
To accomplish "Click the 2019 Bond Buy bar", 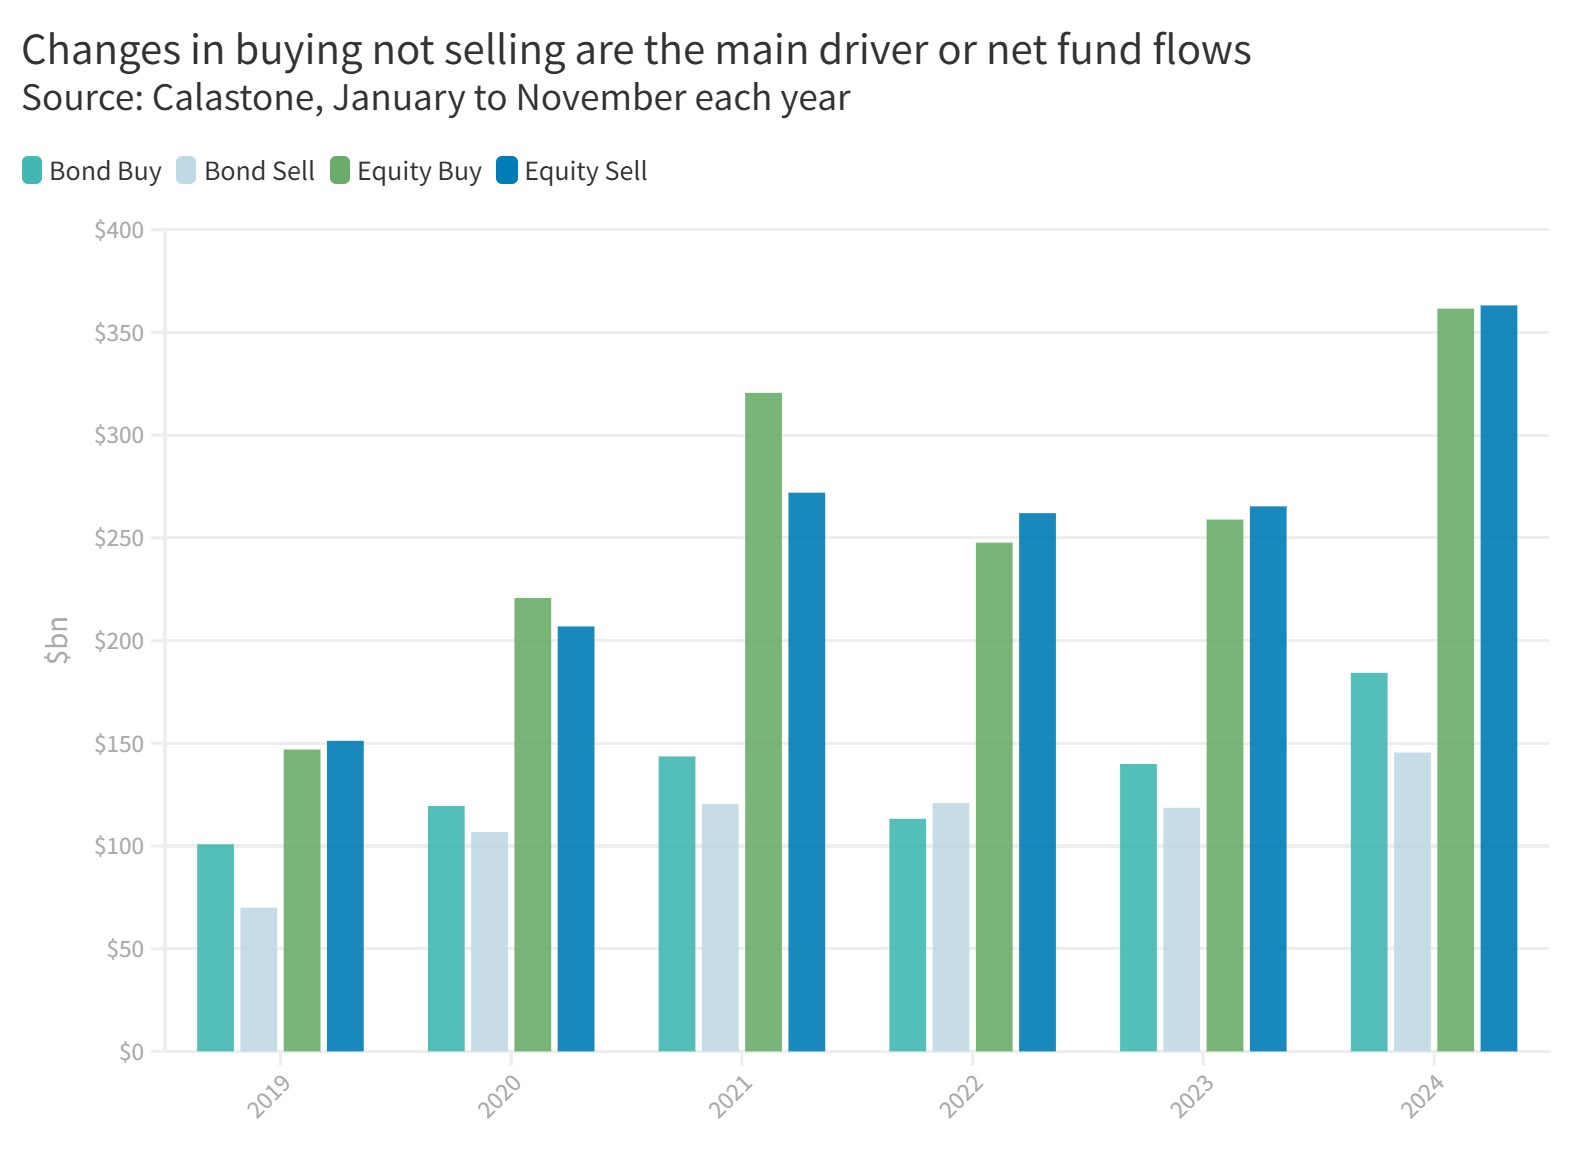I will click(216, 948).
